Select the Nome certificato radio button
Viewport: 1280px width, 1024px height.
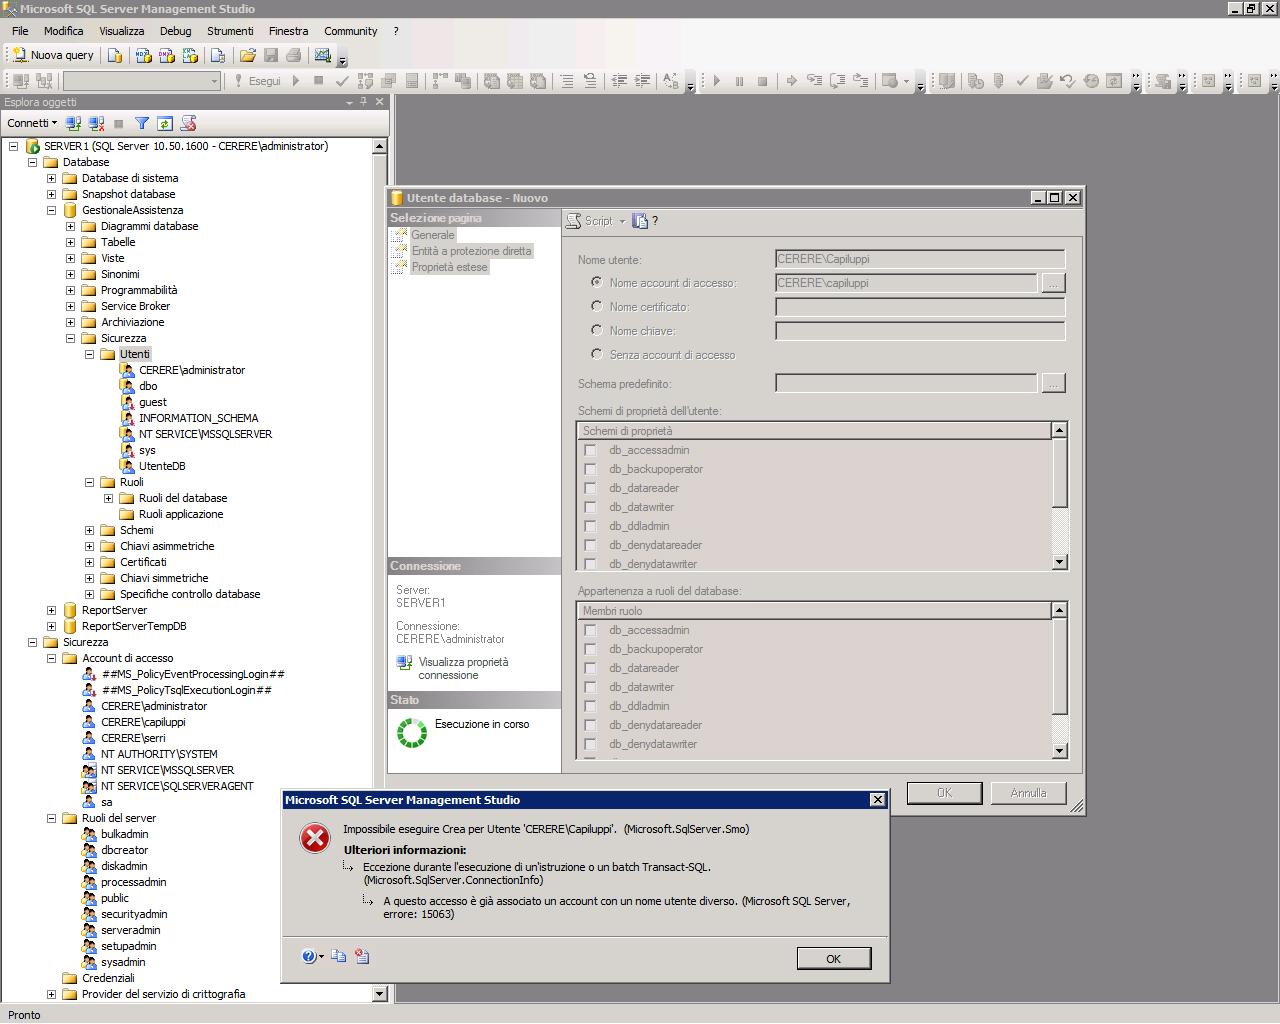coord(597,306)
